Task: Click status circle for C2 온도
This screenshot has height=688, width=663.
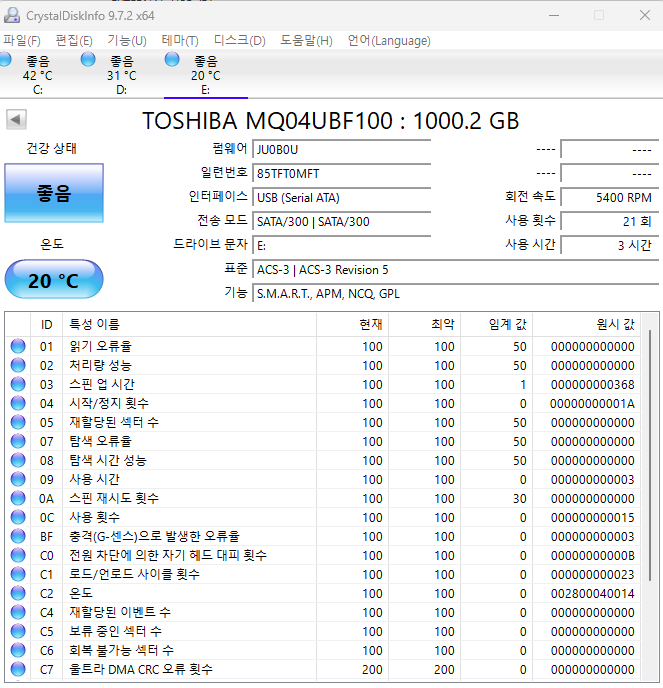Action: point(18,593)
